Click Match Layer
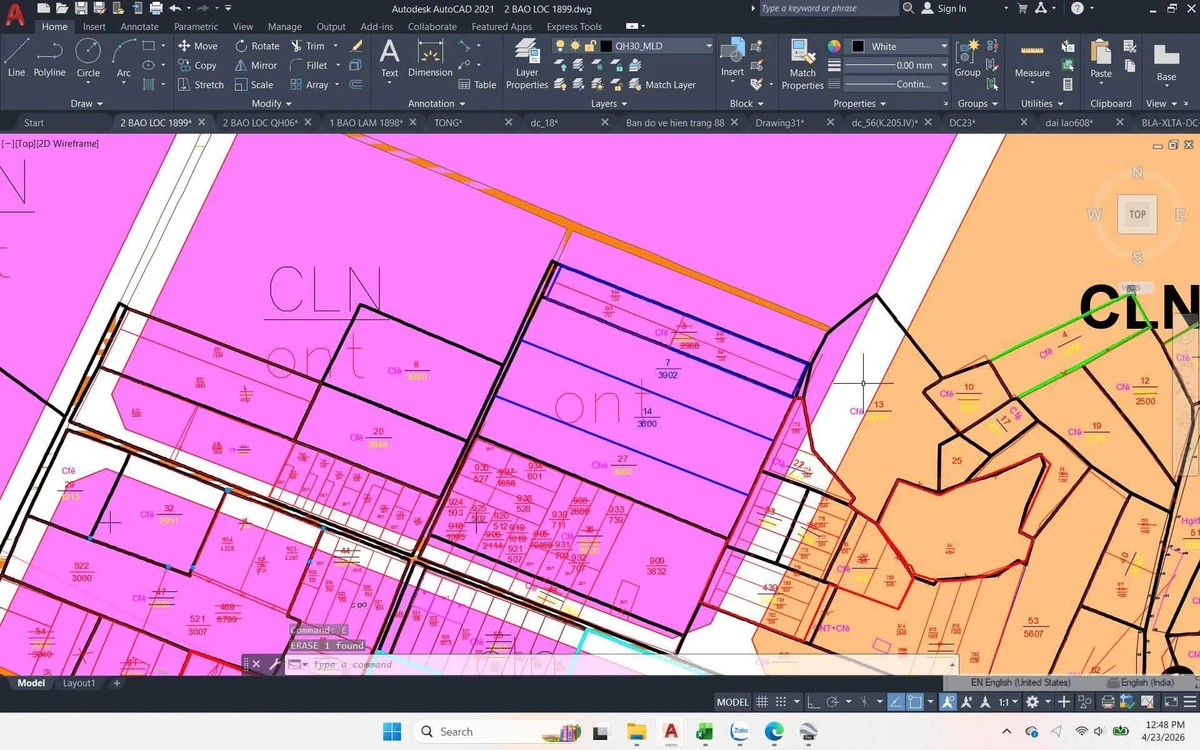Screen dimensions: 1200x750 (x=661, y=85)
